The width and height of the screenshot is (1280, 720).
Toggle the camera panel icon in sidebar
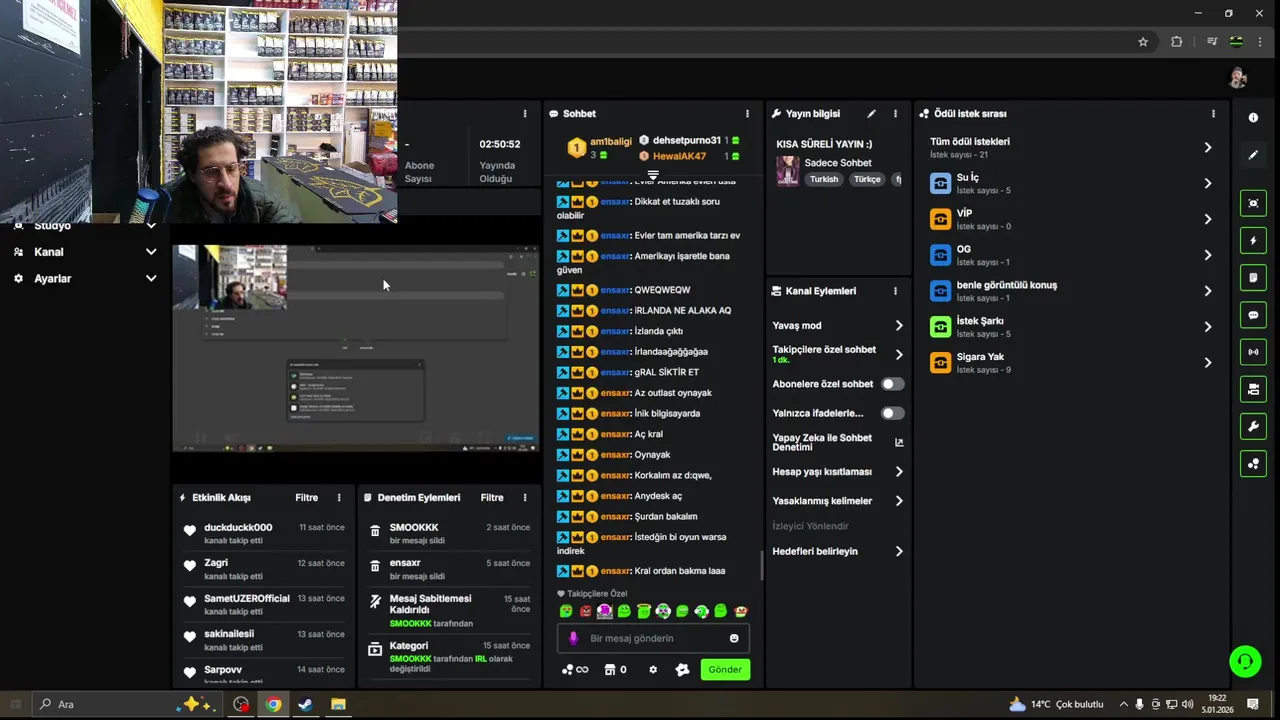point(1253,389)
